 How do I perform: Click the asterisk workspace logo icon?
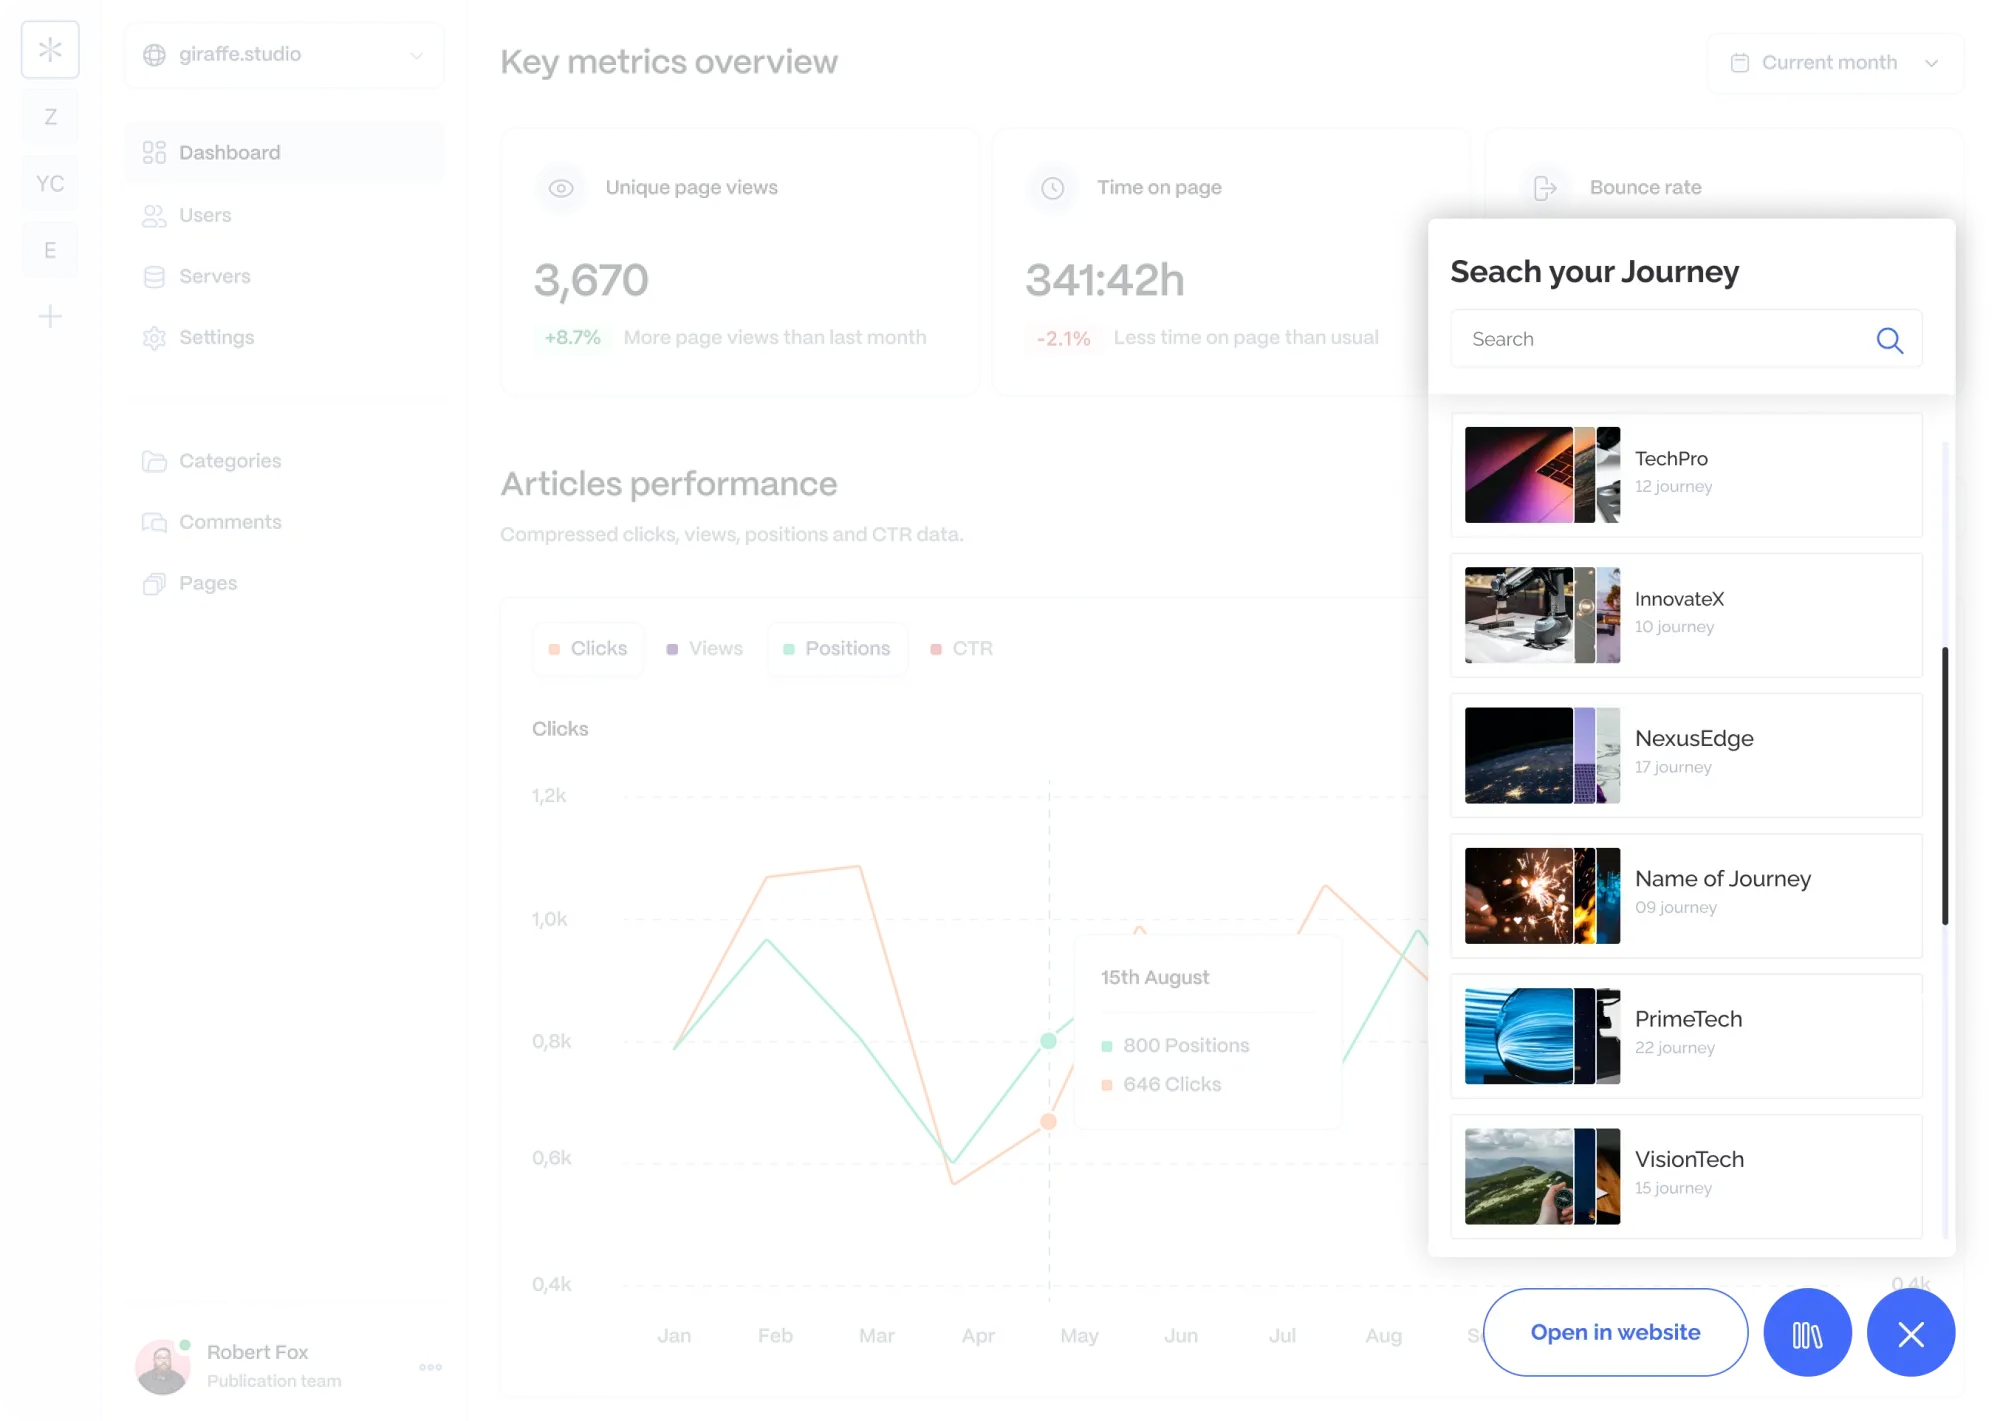50,50
